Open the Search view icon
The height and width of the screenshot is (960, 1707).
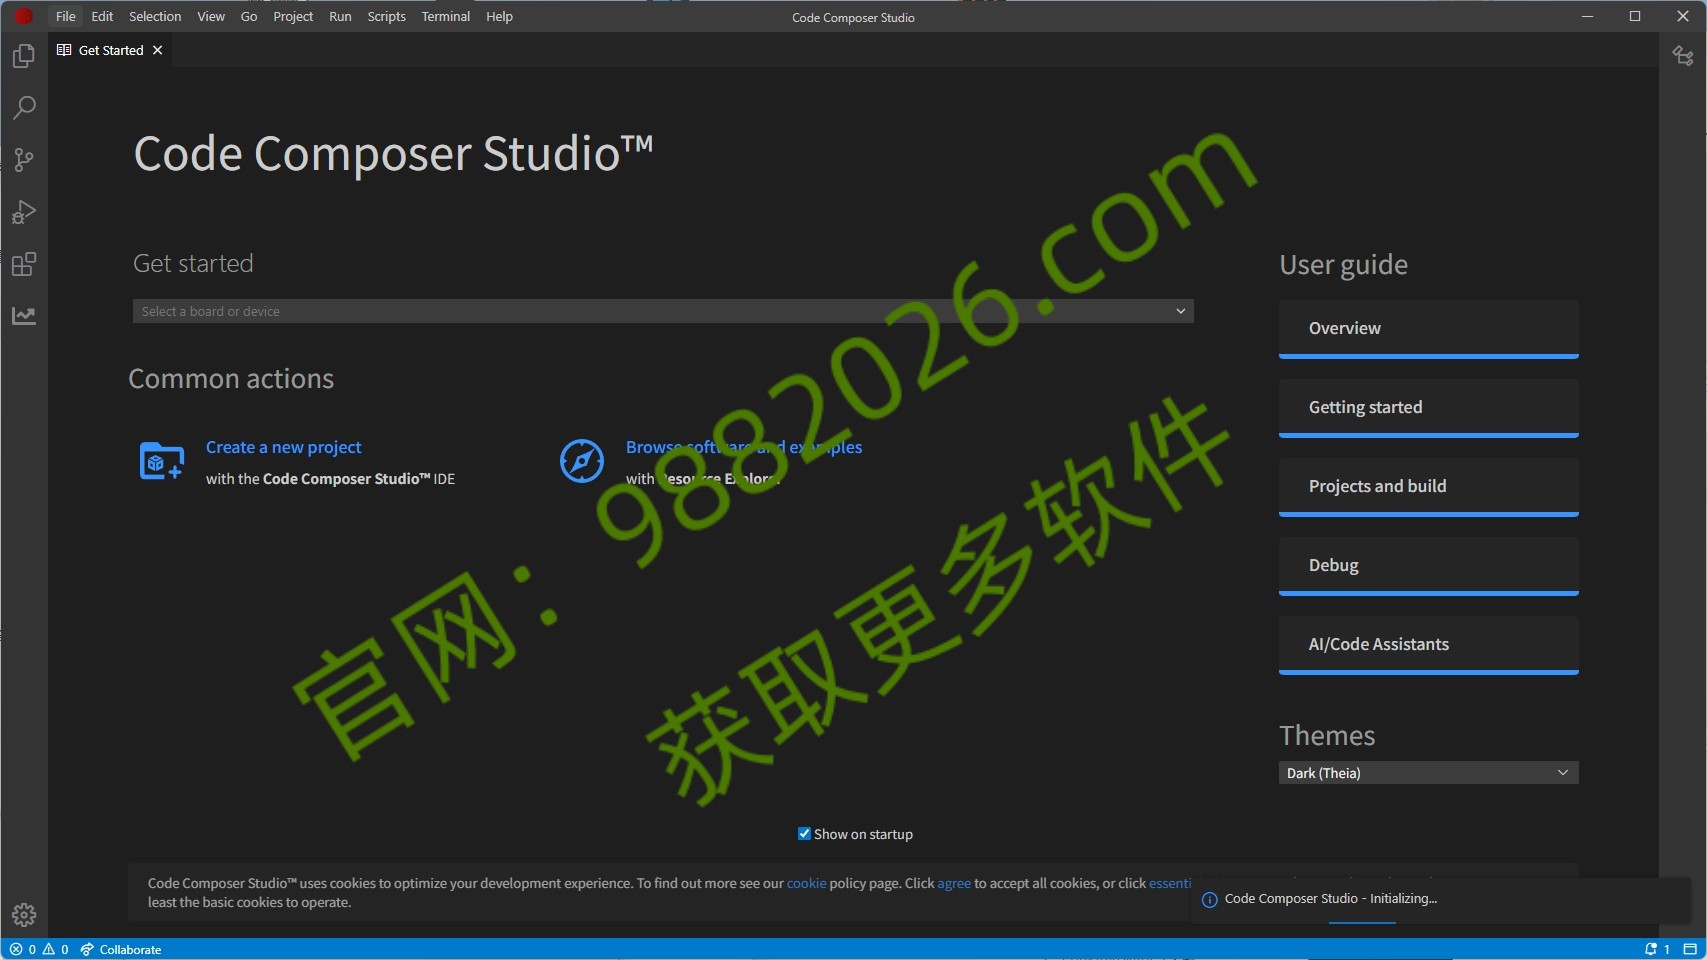pos(24,108)
